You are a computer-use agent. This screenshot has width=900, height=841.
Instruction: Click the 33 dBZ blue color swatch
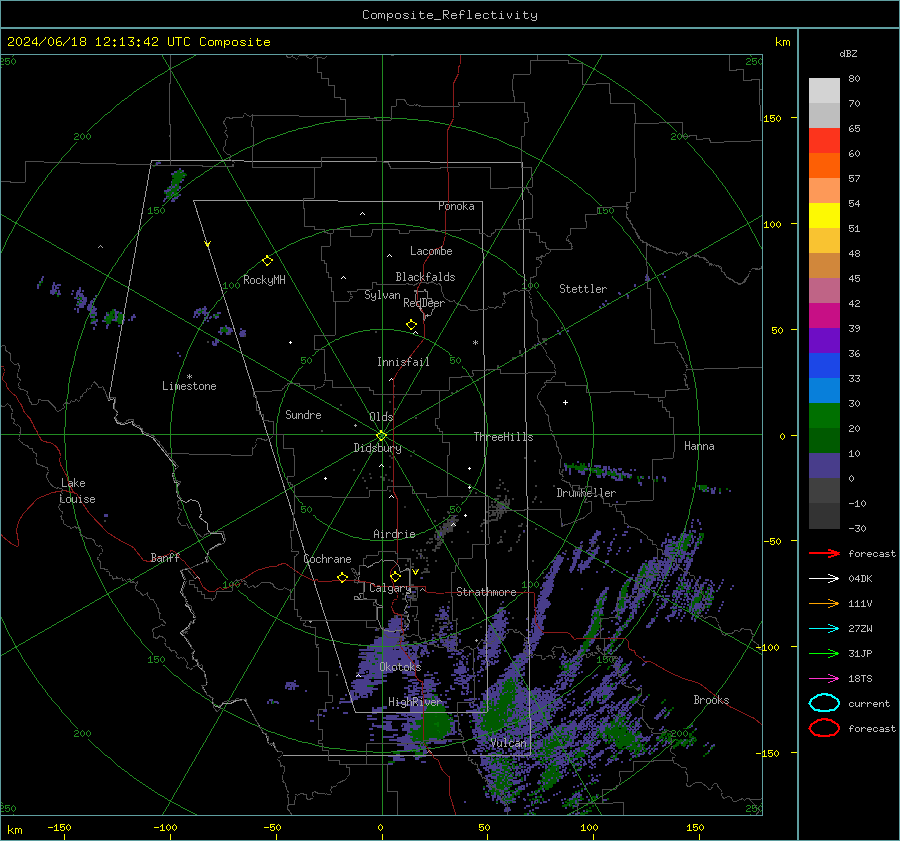point(824,390)
